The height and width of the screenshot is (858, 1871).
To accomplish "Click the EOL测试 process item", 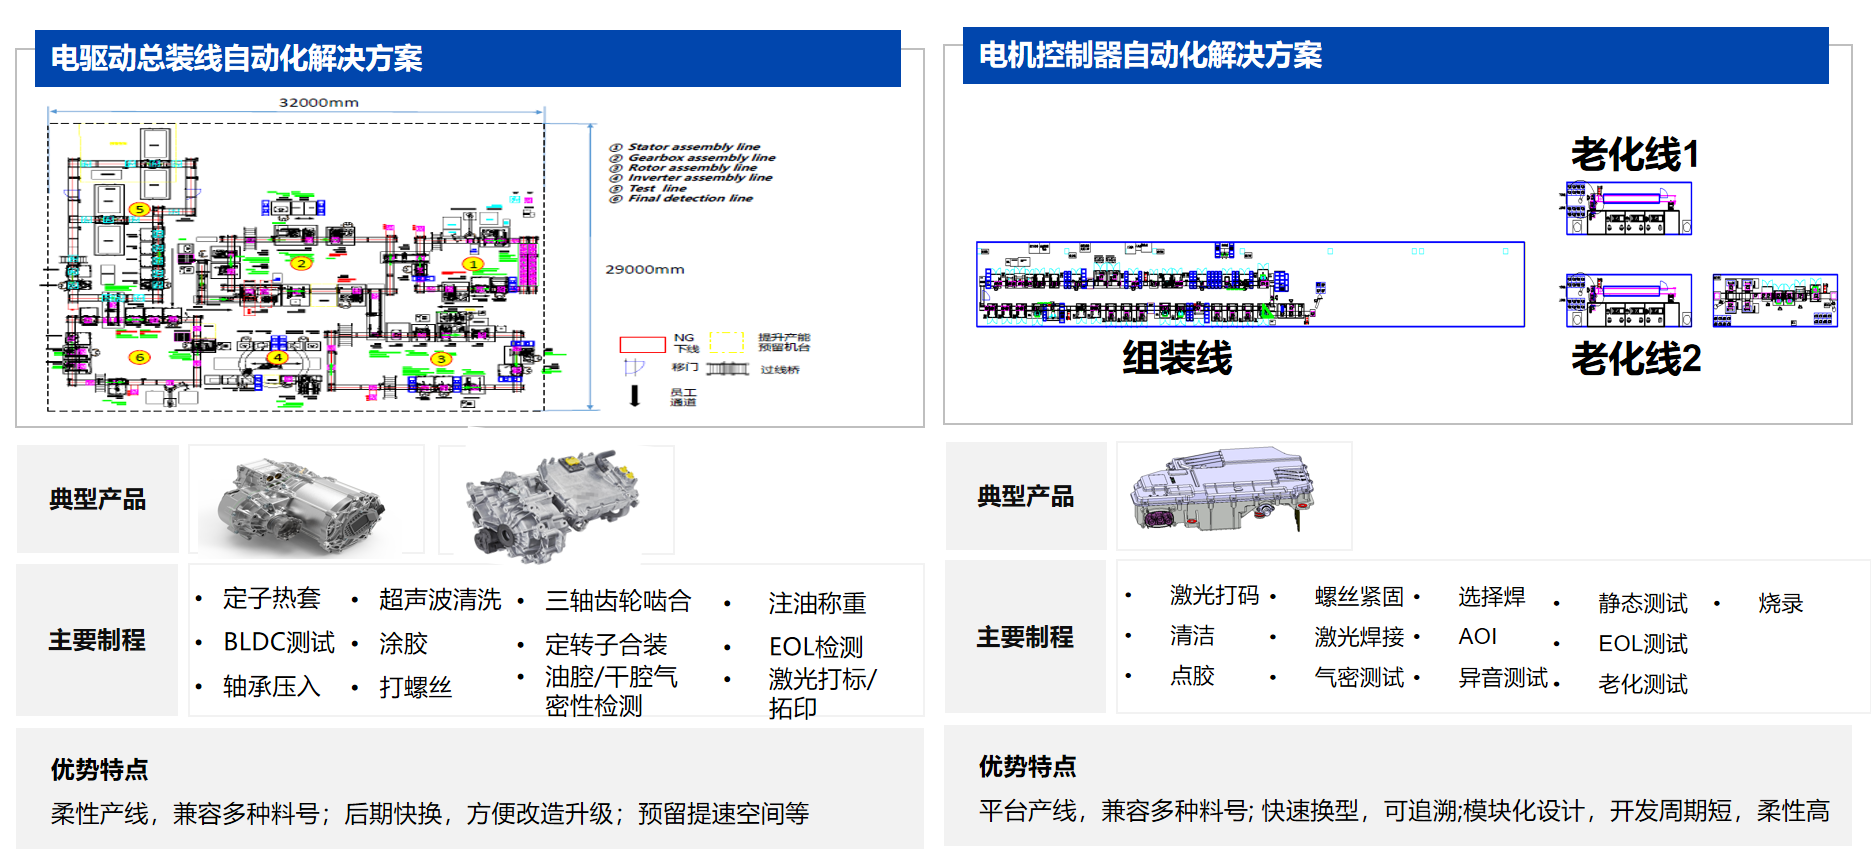I will click(x=1643, y=643).
